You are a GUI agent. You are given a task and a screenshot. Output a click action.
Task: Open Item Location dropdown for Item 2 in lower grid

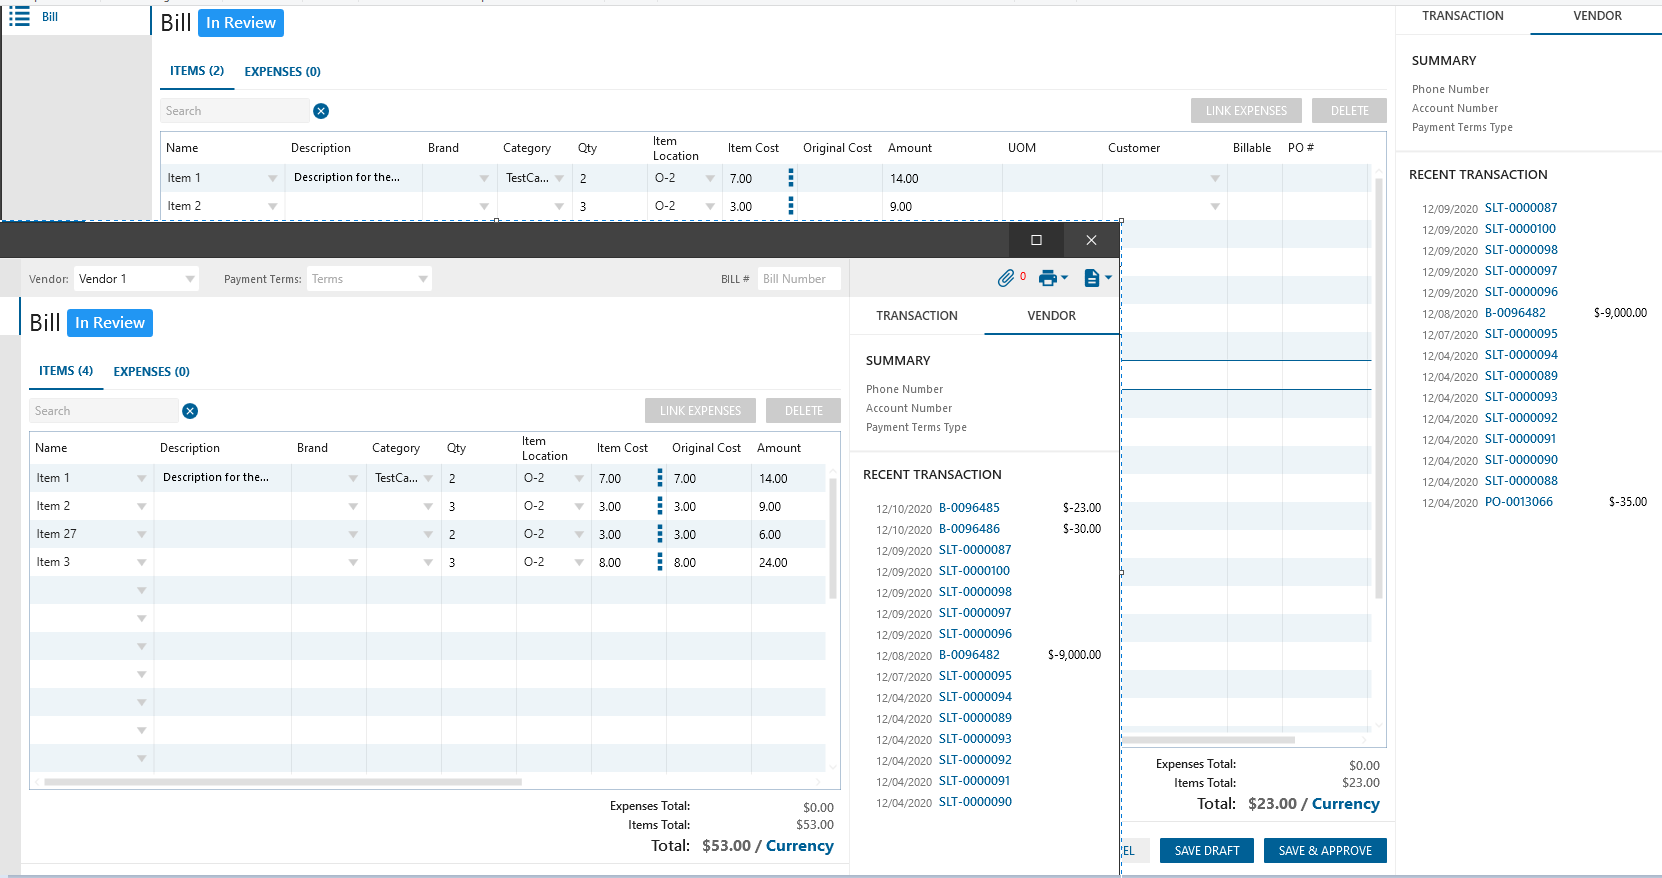coord(579,507)
